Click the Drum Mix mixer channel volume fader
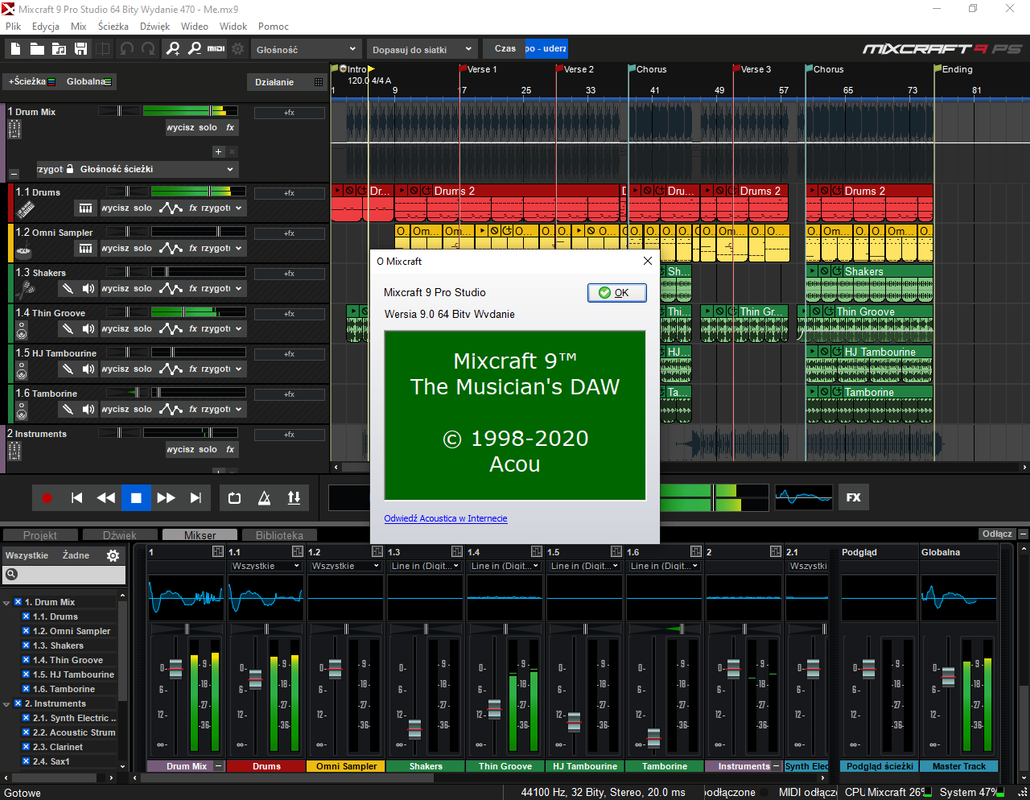1030x800 pixels. (175, 669)
